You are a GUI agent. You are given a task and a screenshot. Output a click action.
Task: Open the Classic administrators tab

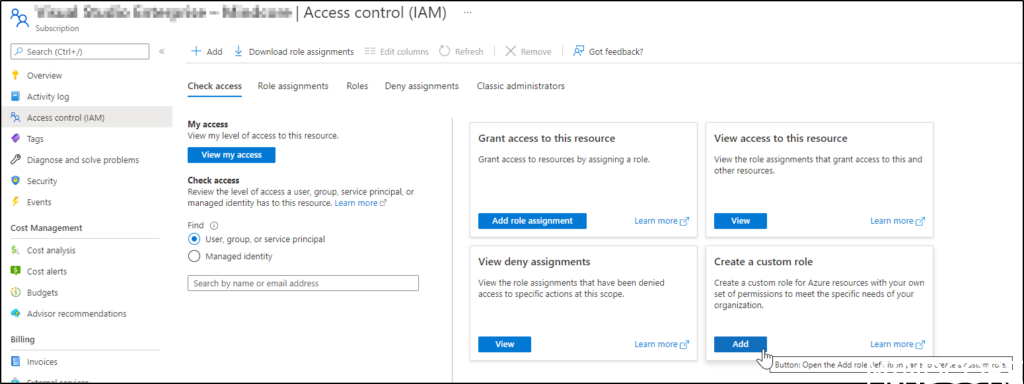point(520,86)
